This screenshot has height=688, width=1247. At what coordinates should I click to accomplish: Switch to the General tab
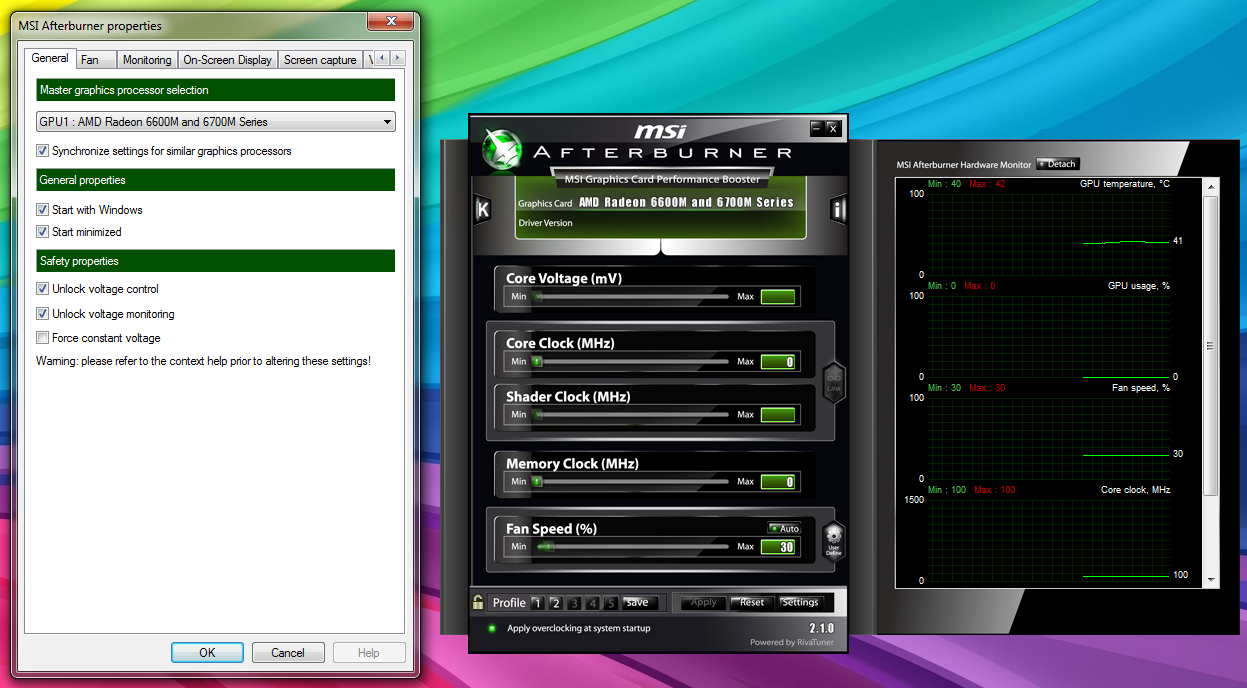(50, 58)
